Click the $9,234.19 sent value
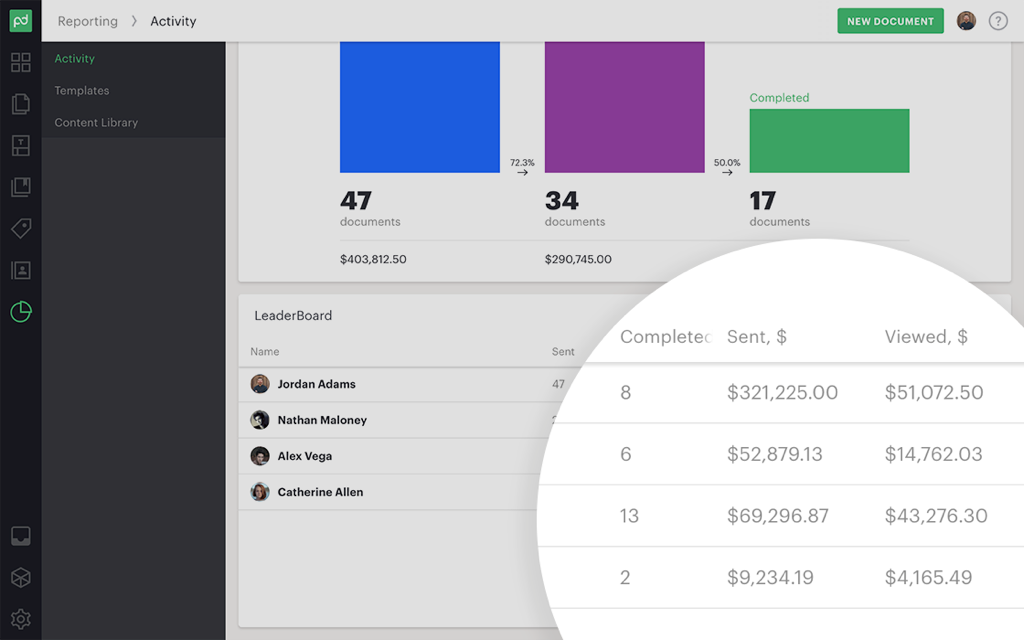 tap(771, 577)
